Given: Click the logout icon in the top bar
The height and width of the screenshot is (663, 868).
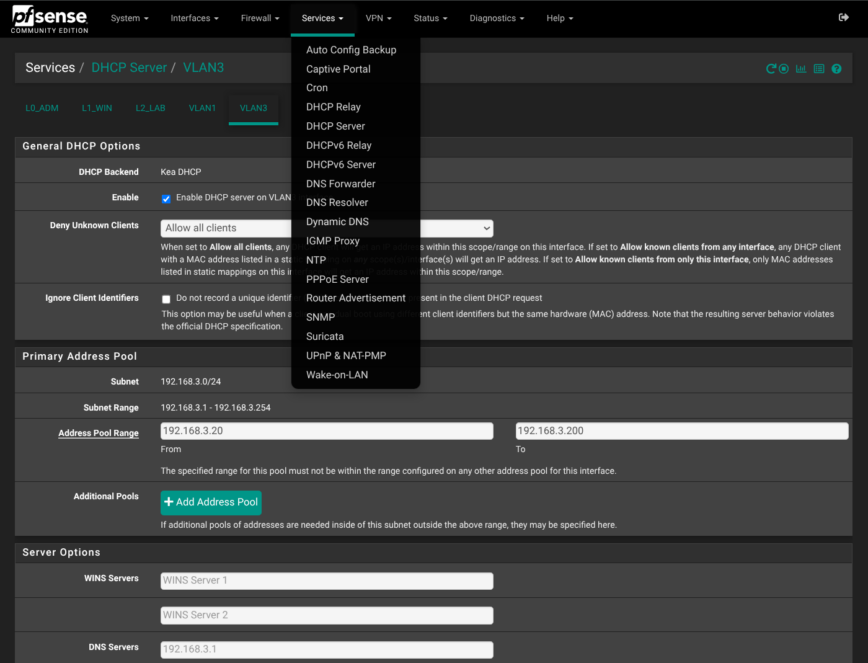Looking at the screenshot, I should [x=844, y=18].
